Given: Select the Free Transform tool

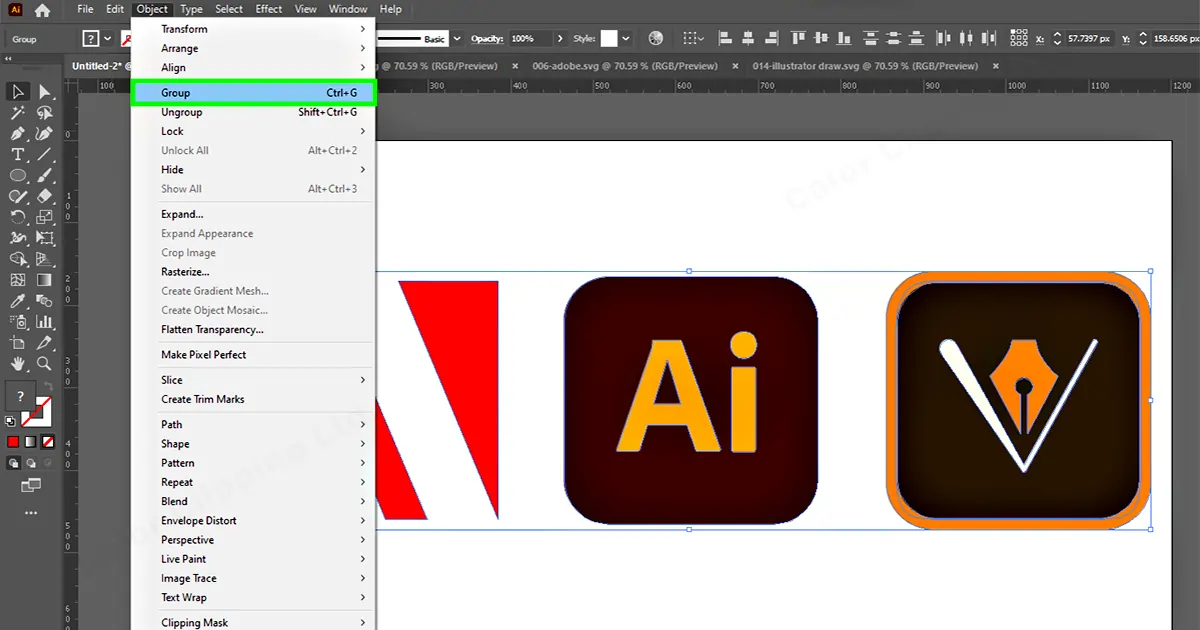Looking at the screenshot, I should [x=44, y=238].
